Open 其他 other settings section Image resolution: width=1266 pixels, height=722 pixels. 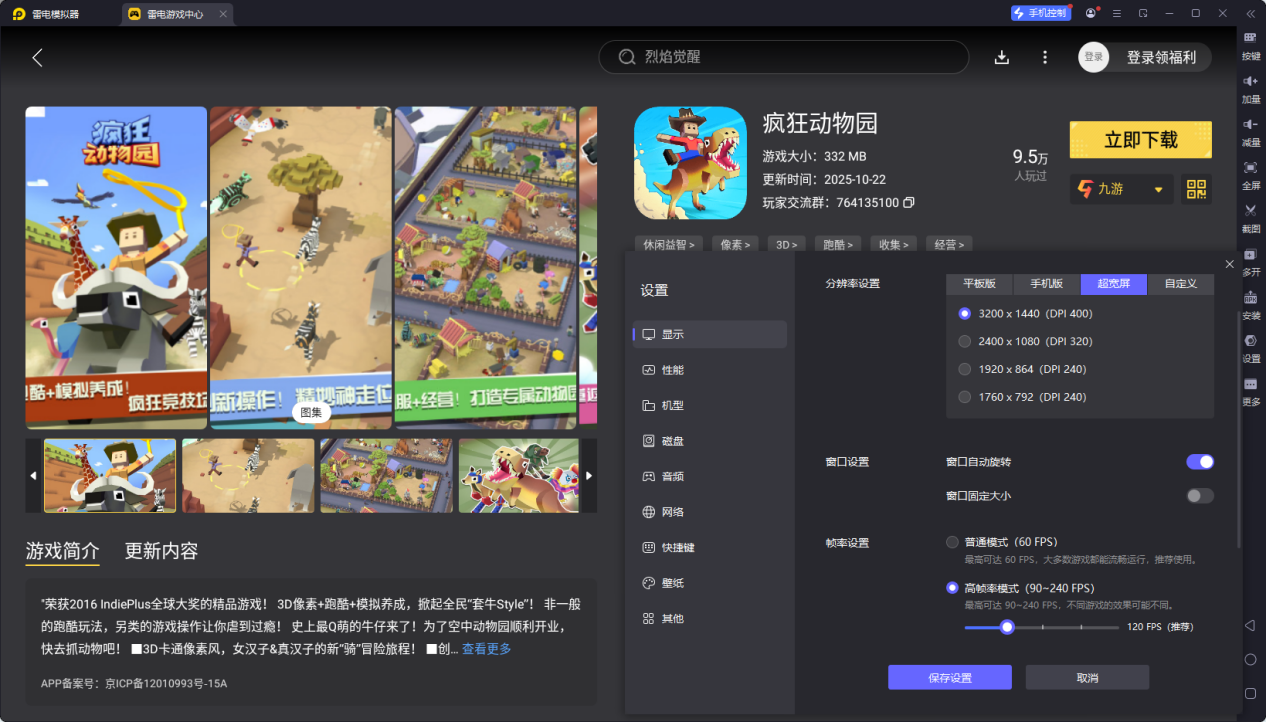click(x=709, y=619)
